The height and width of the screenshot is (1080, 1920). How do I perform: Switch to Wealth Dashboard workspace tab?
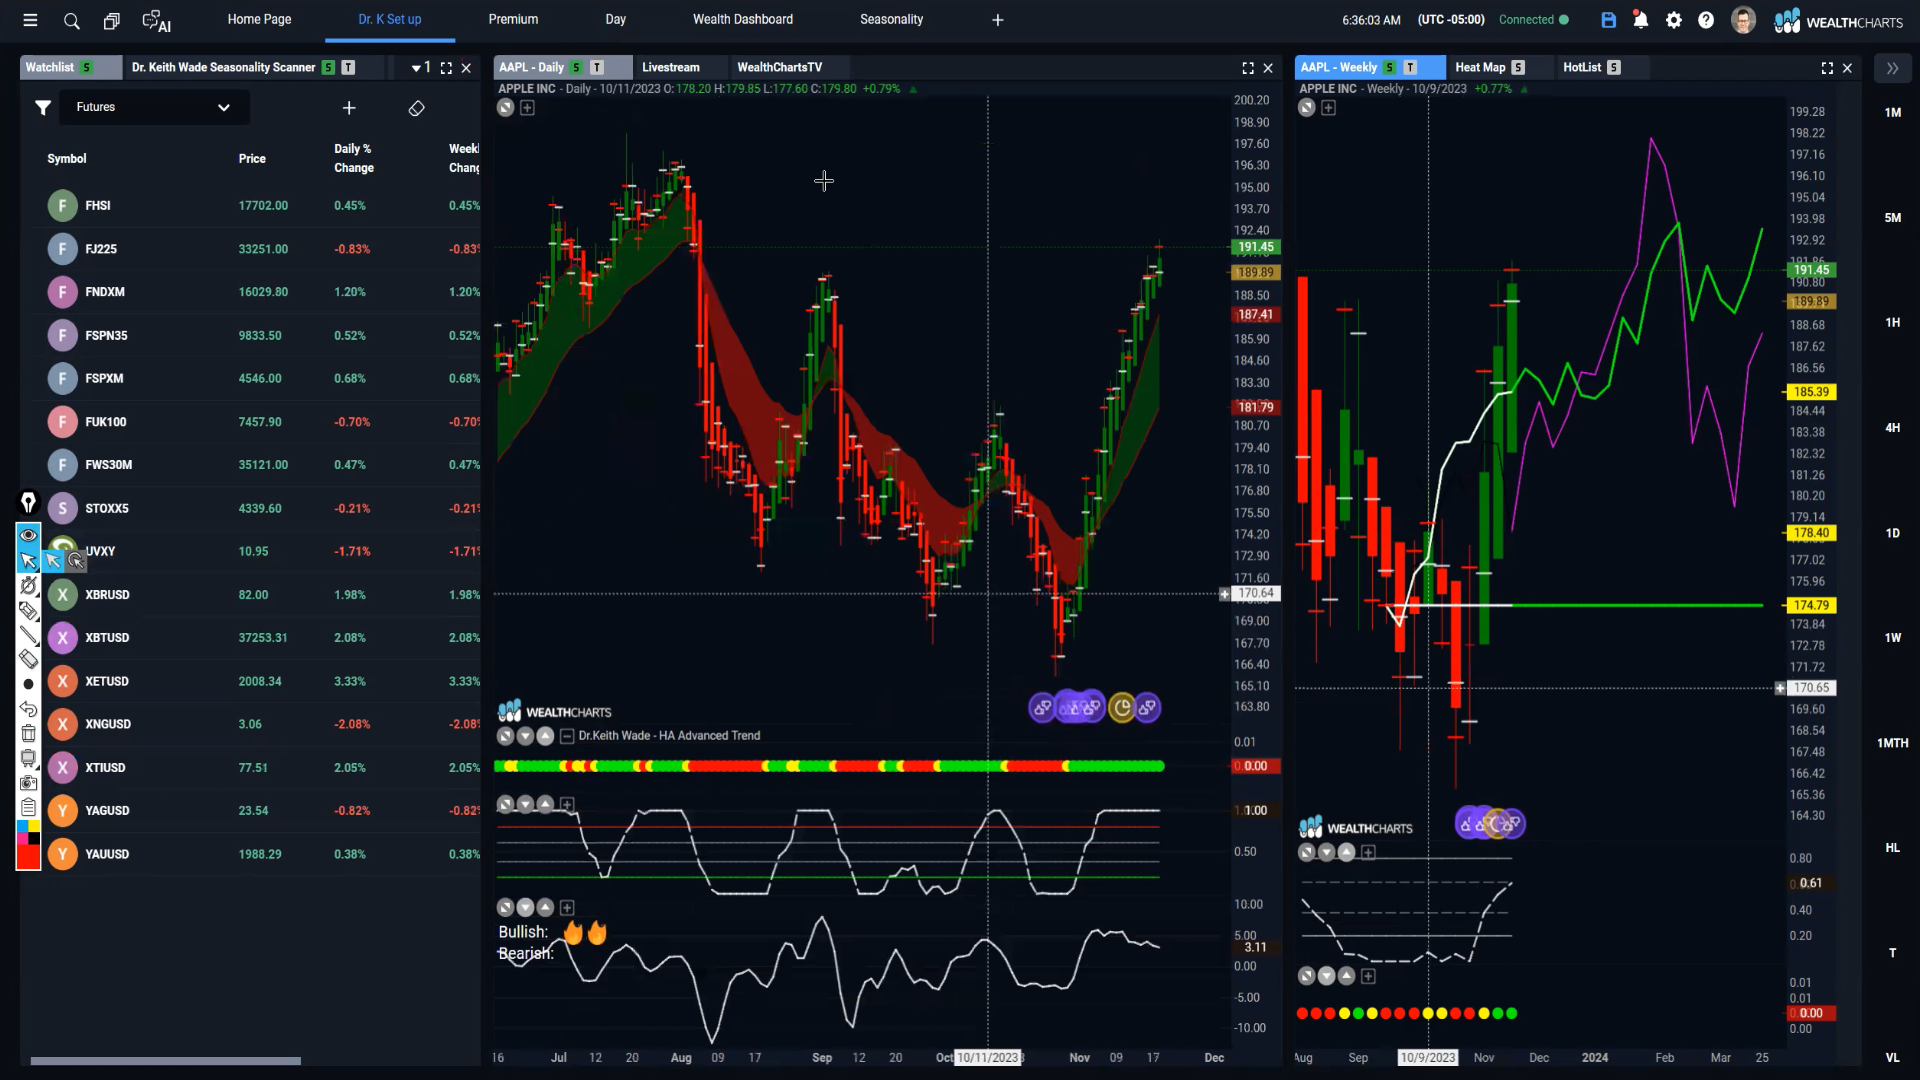point(743,19)
